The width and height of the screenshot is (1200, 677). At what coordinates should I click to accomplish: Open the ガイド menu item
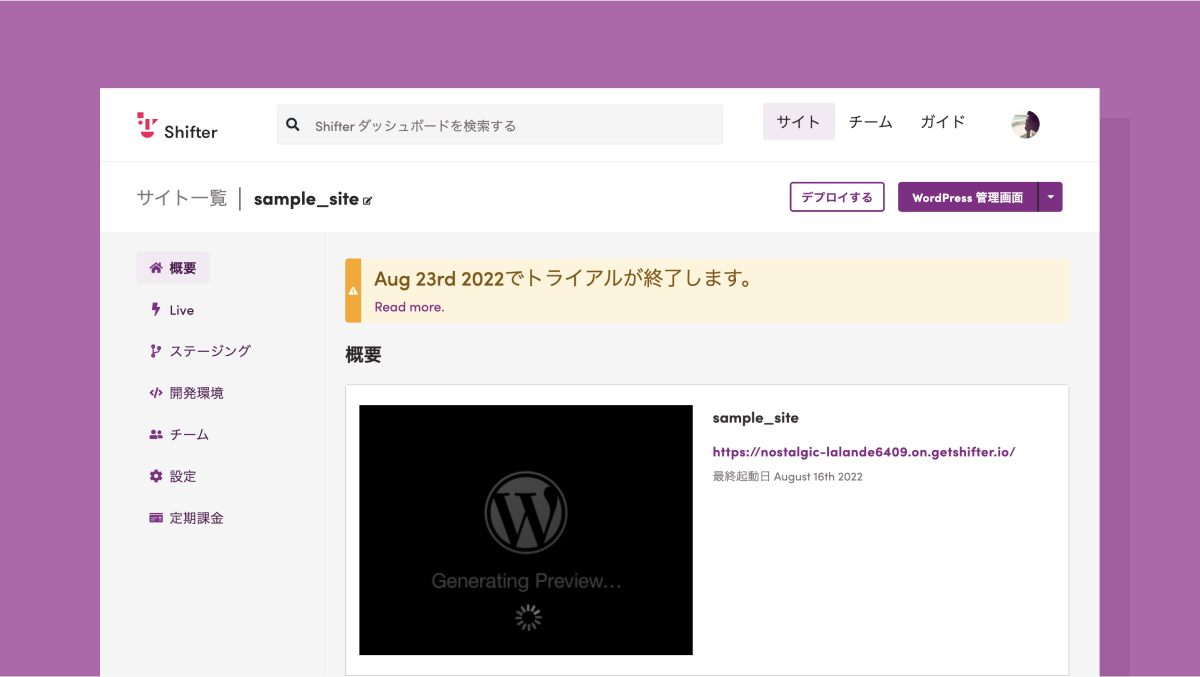click(942, 122)
